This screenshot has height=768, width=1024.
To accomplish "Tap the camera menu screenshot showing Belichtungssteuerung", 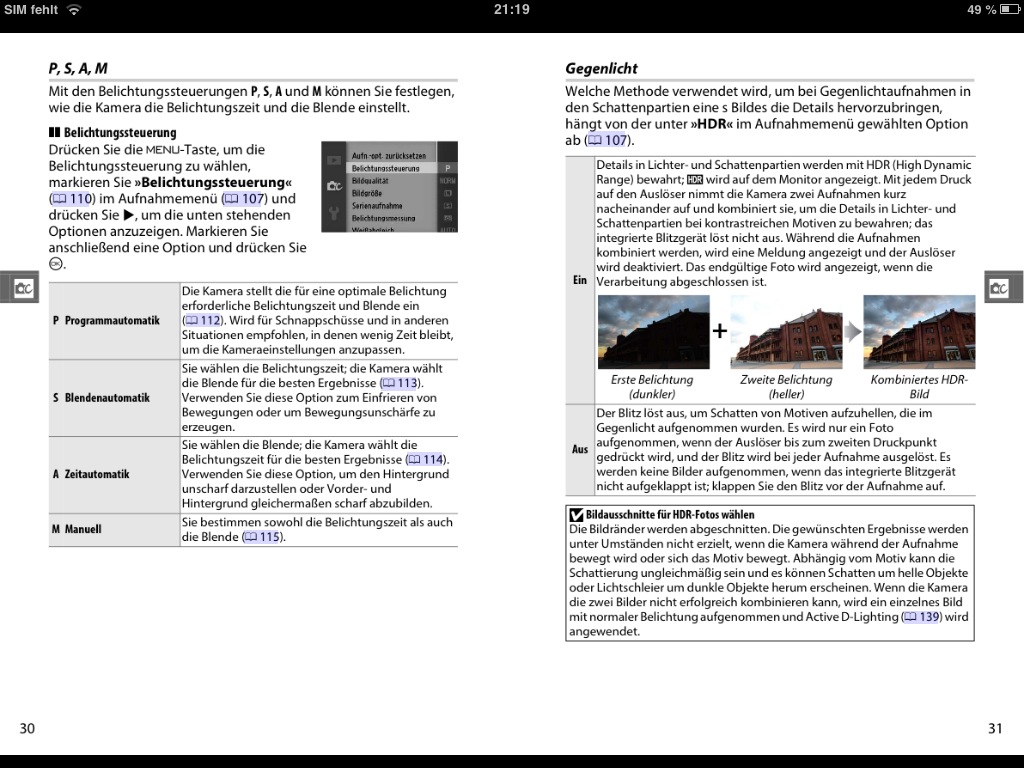I will tap(389, 187).
